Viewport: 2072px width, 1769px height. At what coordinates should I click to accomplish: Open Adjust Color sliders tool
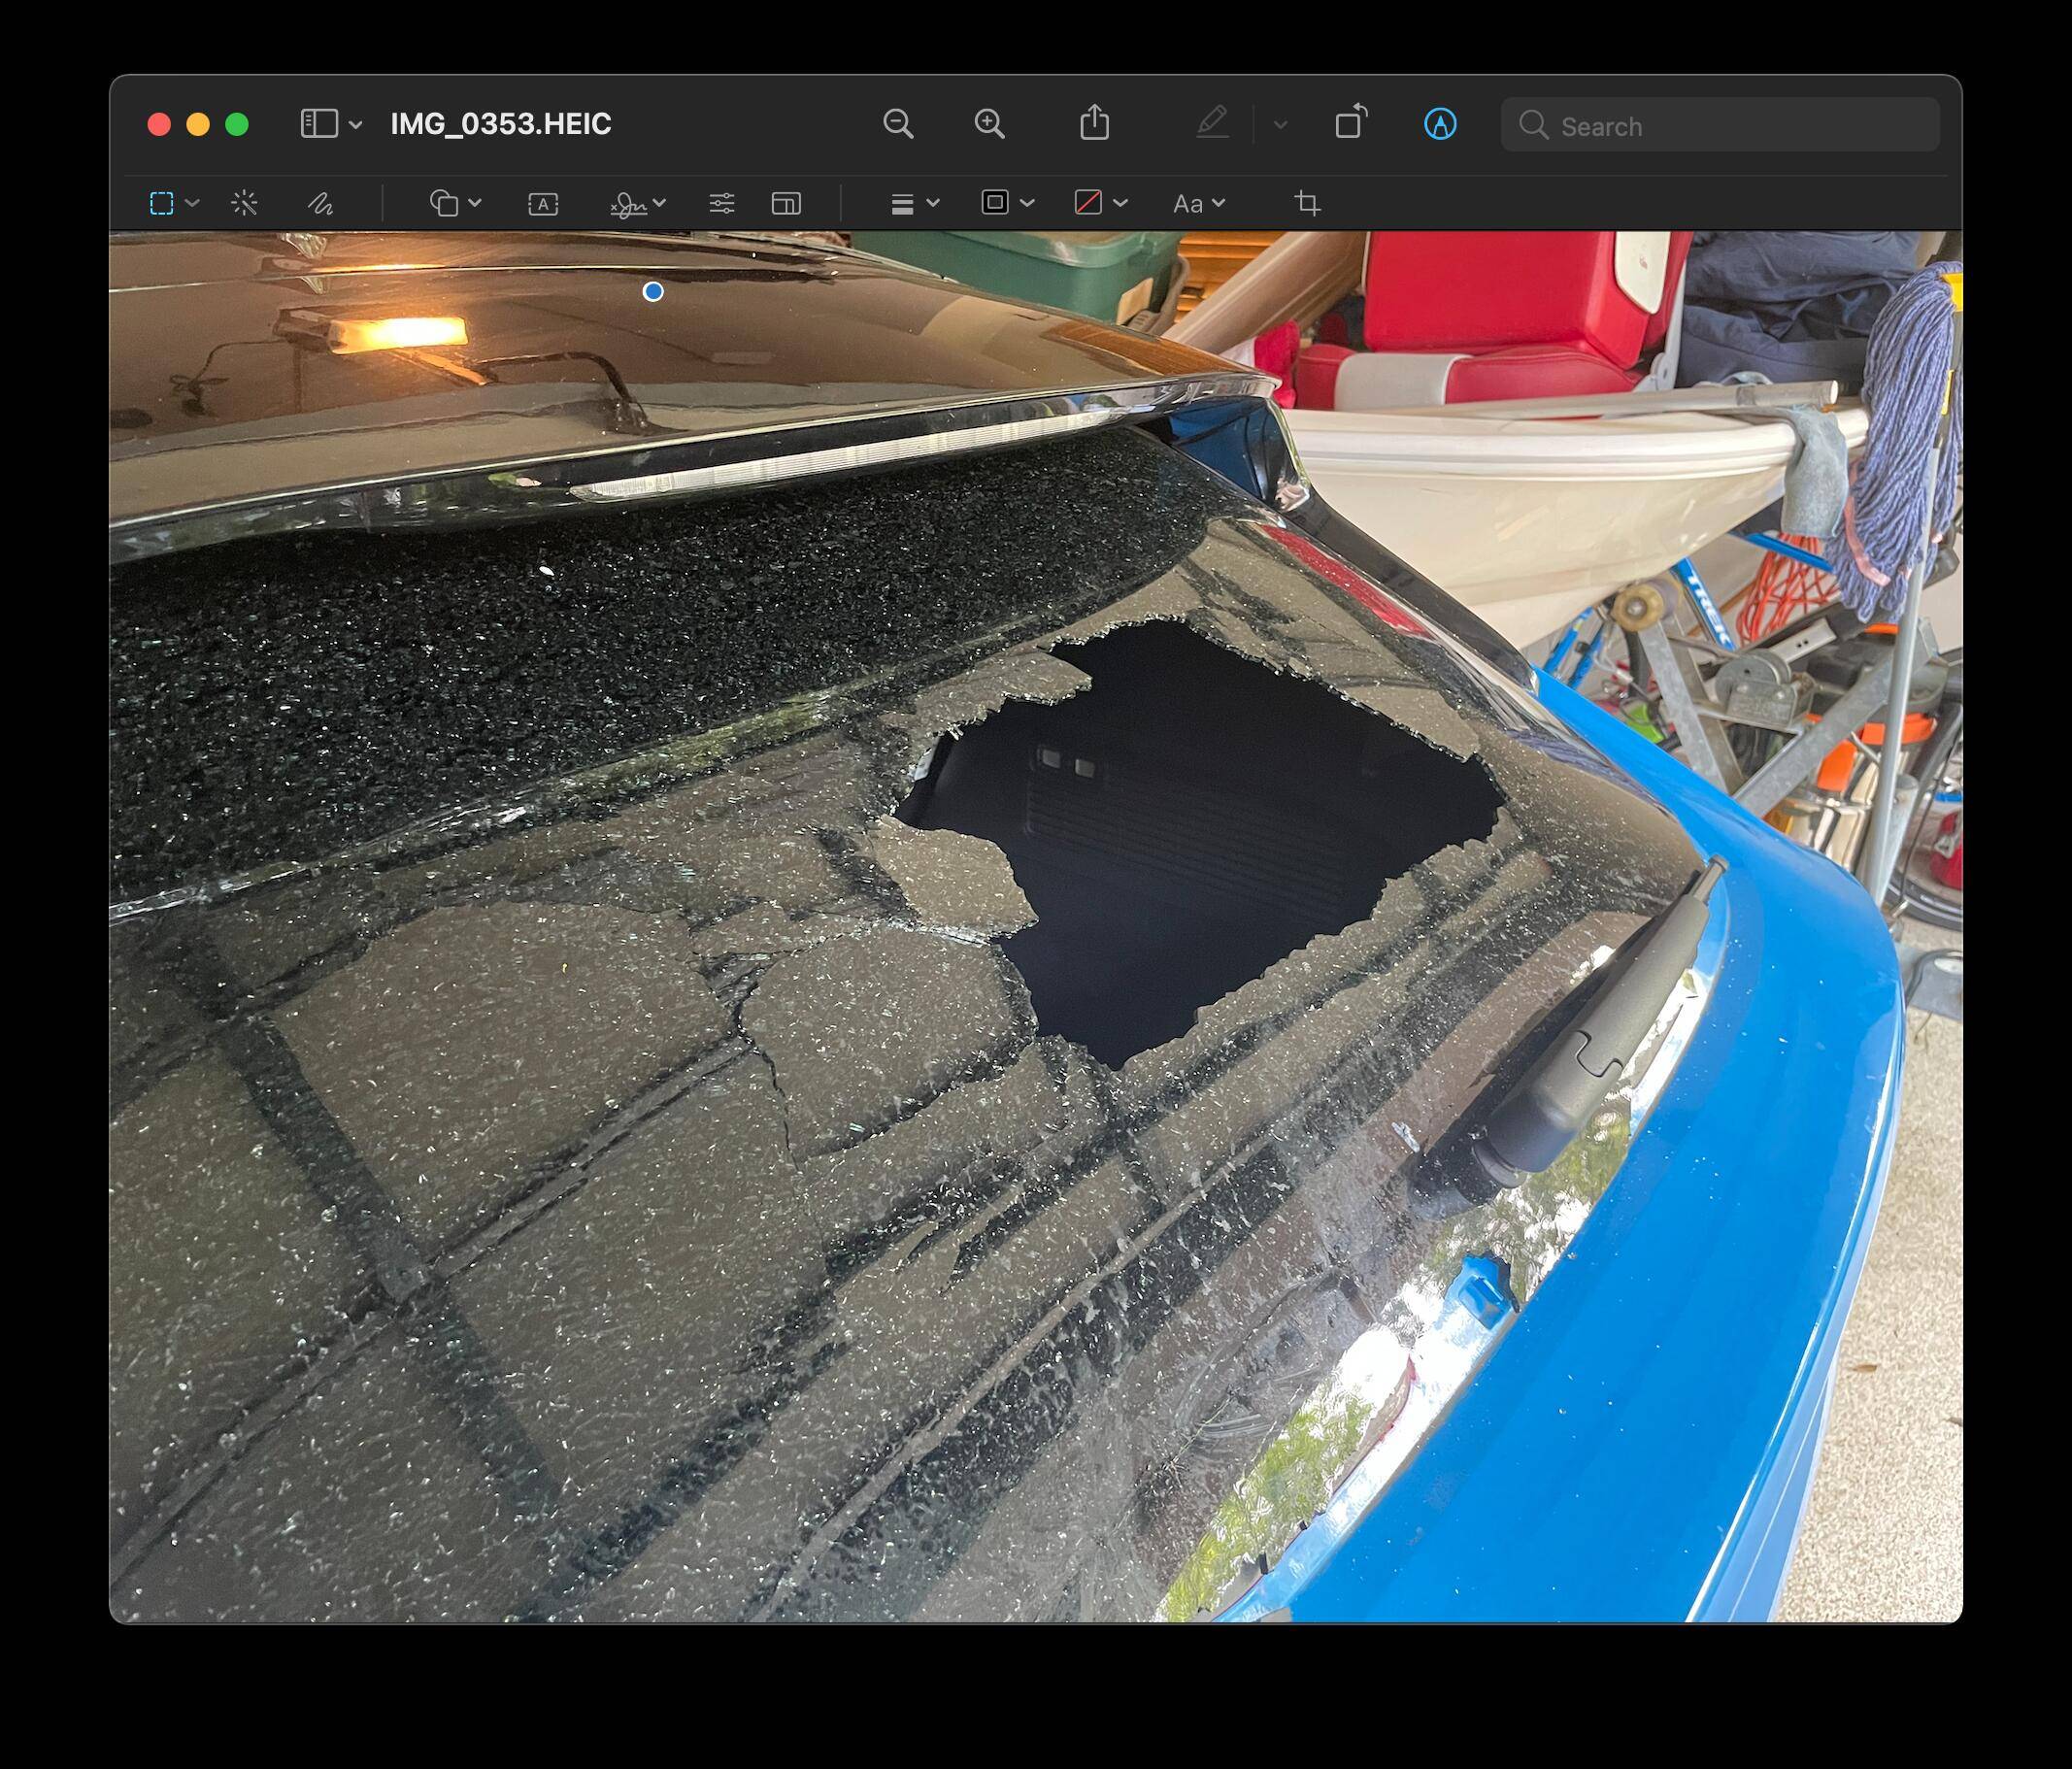pos(721,204)
